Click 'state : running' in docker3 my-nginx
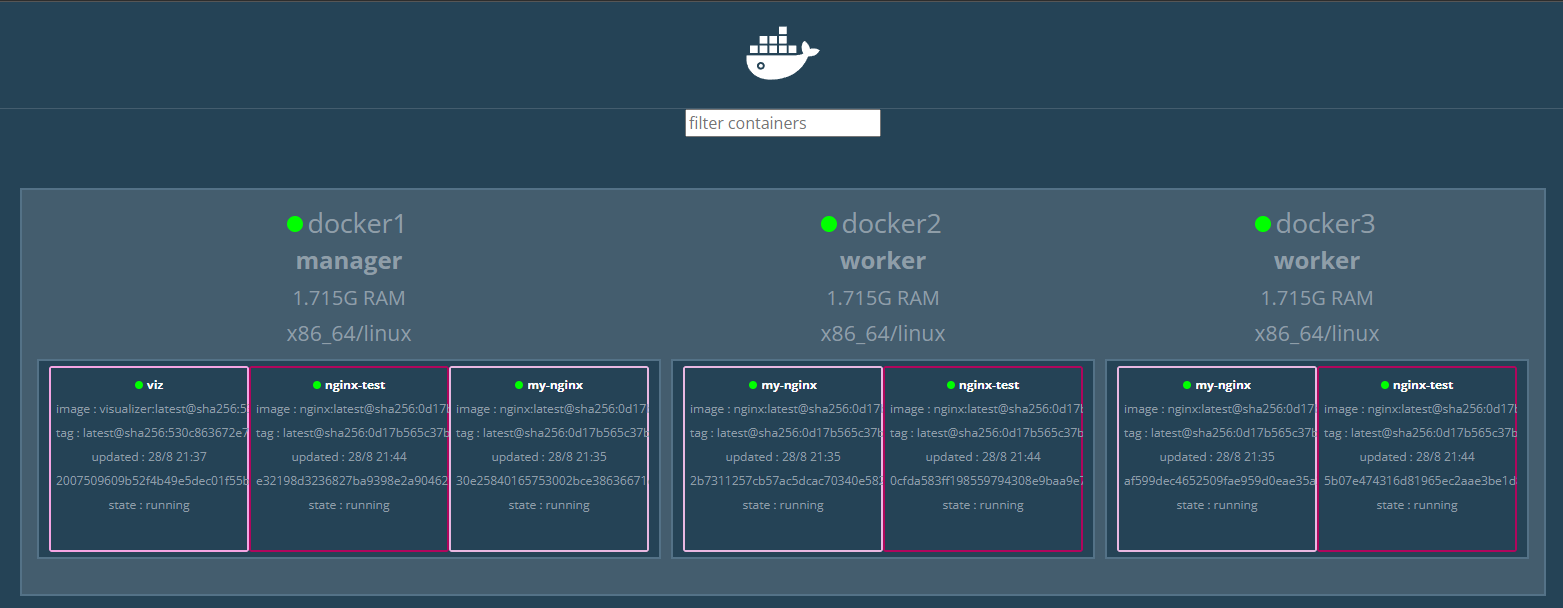1563x608 pixels. (1217, 505)
